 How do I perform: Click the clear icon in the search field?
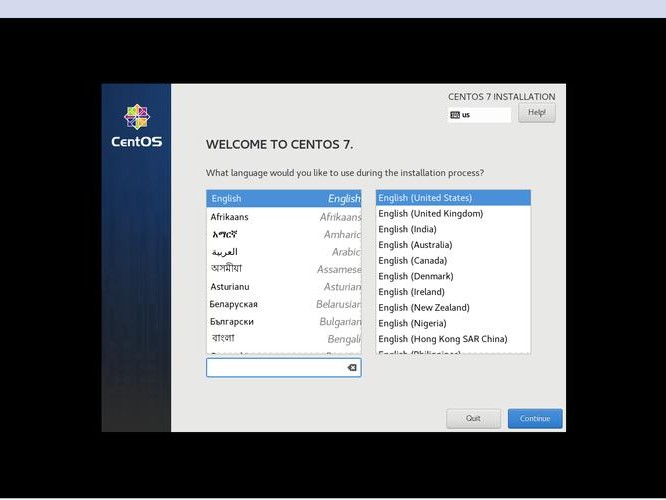(352, 367)
